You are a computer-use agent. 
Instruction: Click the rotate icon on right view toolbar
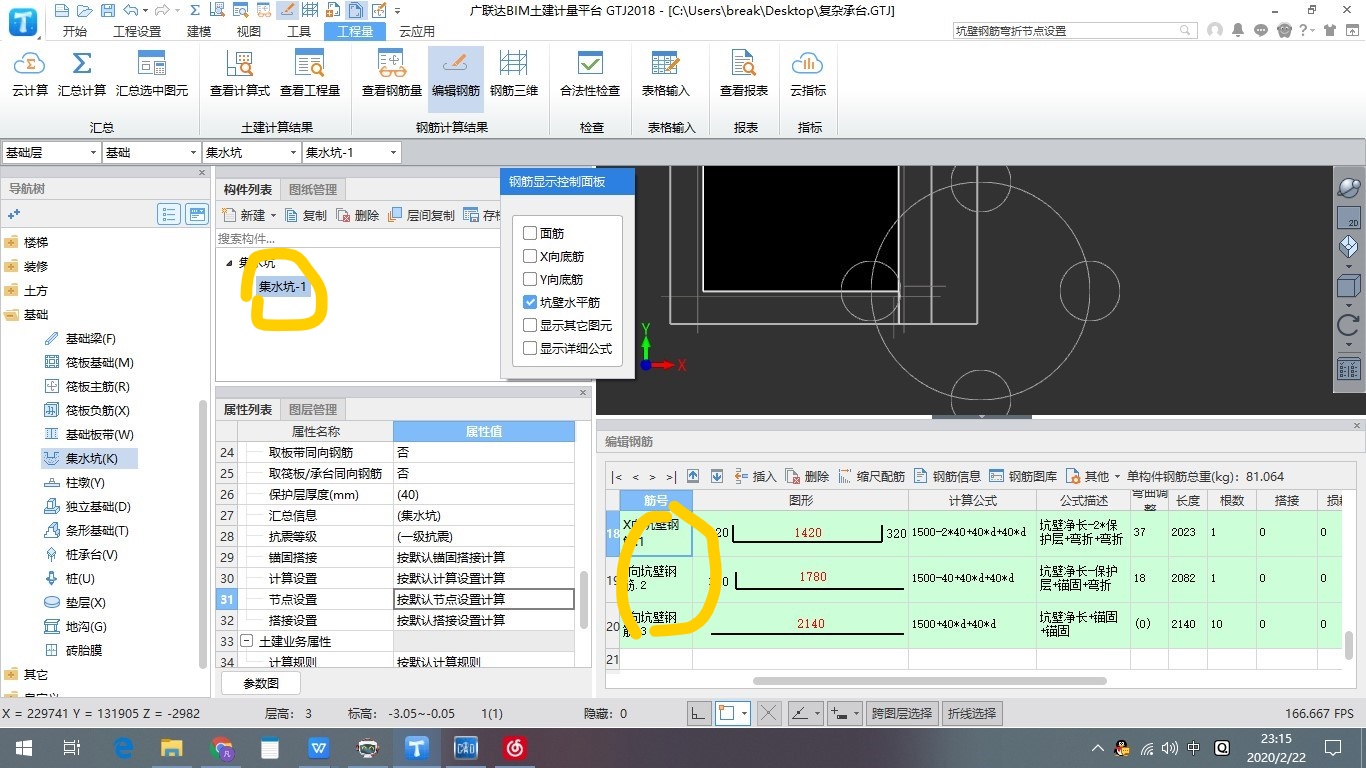pos(1348,325)
